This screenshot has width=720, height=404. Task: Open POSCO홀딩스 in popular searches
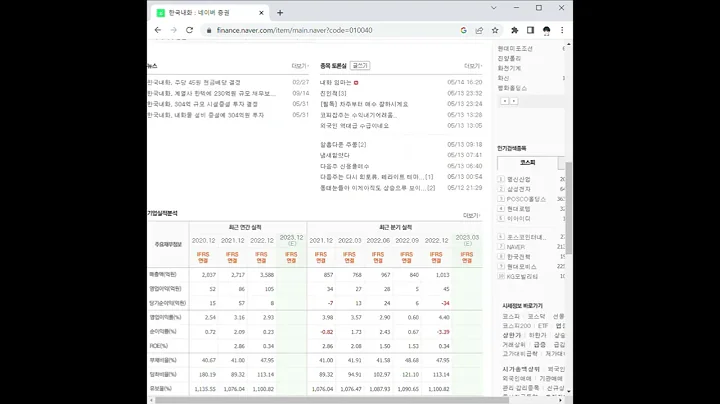526,199
